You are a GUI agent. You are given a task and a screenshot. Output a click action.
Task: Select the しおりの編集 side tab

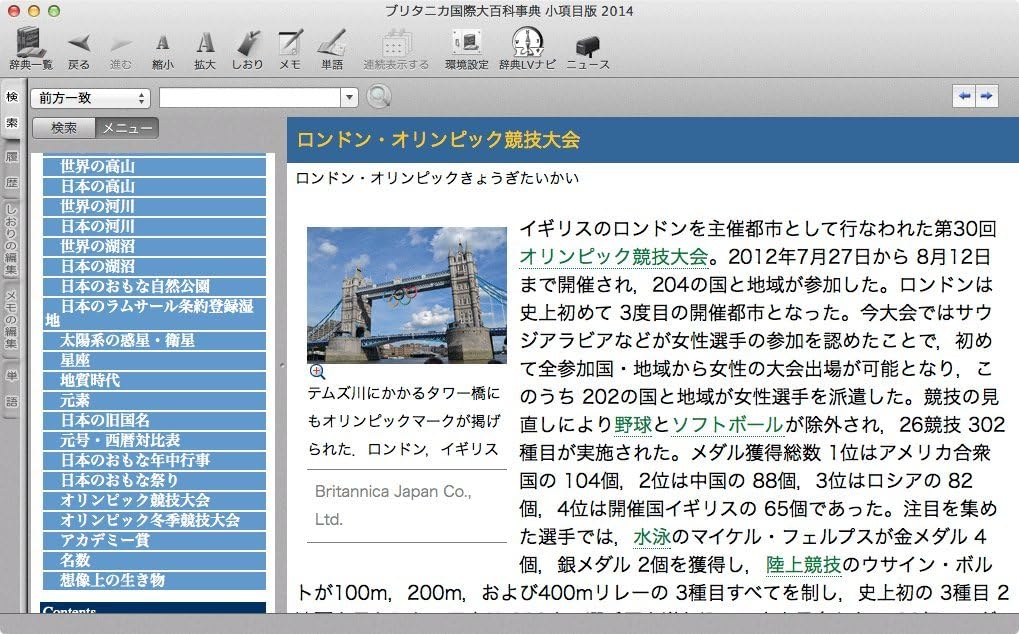pyautogui.click(x=12, y=242)
